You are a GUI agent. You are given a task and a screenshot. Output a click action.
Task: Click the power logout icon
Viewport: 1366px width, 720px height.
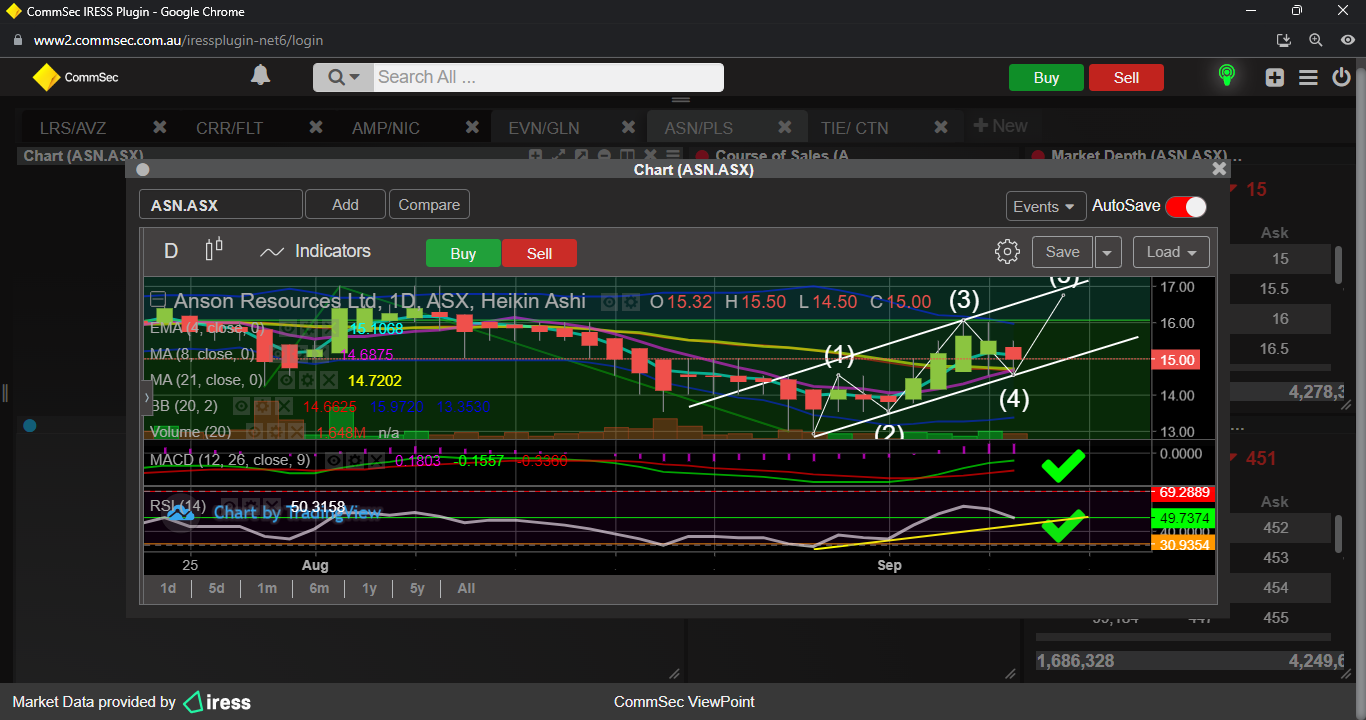1342,77
